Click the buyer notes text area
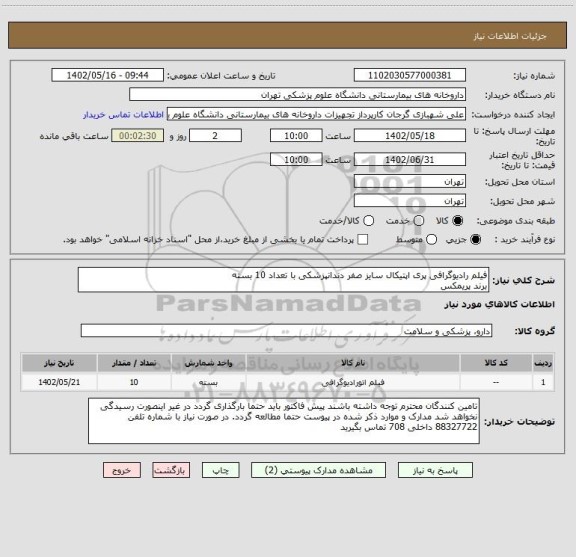Viewport: 576px width, 557px height. point(284,421)
